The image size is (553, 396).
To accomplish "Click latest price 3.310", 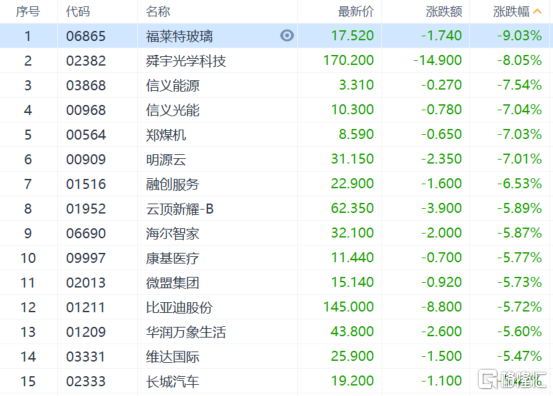I will pyautogui.click(x=356, y=85).
